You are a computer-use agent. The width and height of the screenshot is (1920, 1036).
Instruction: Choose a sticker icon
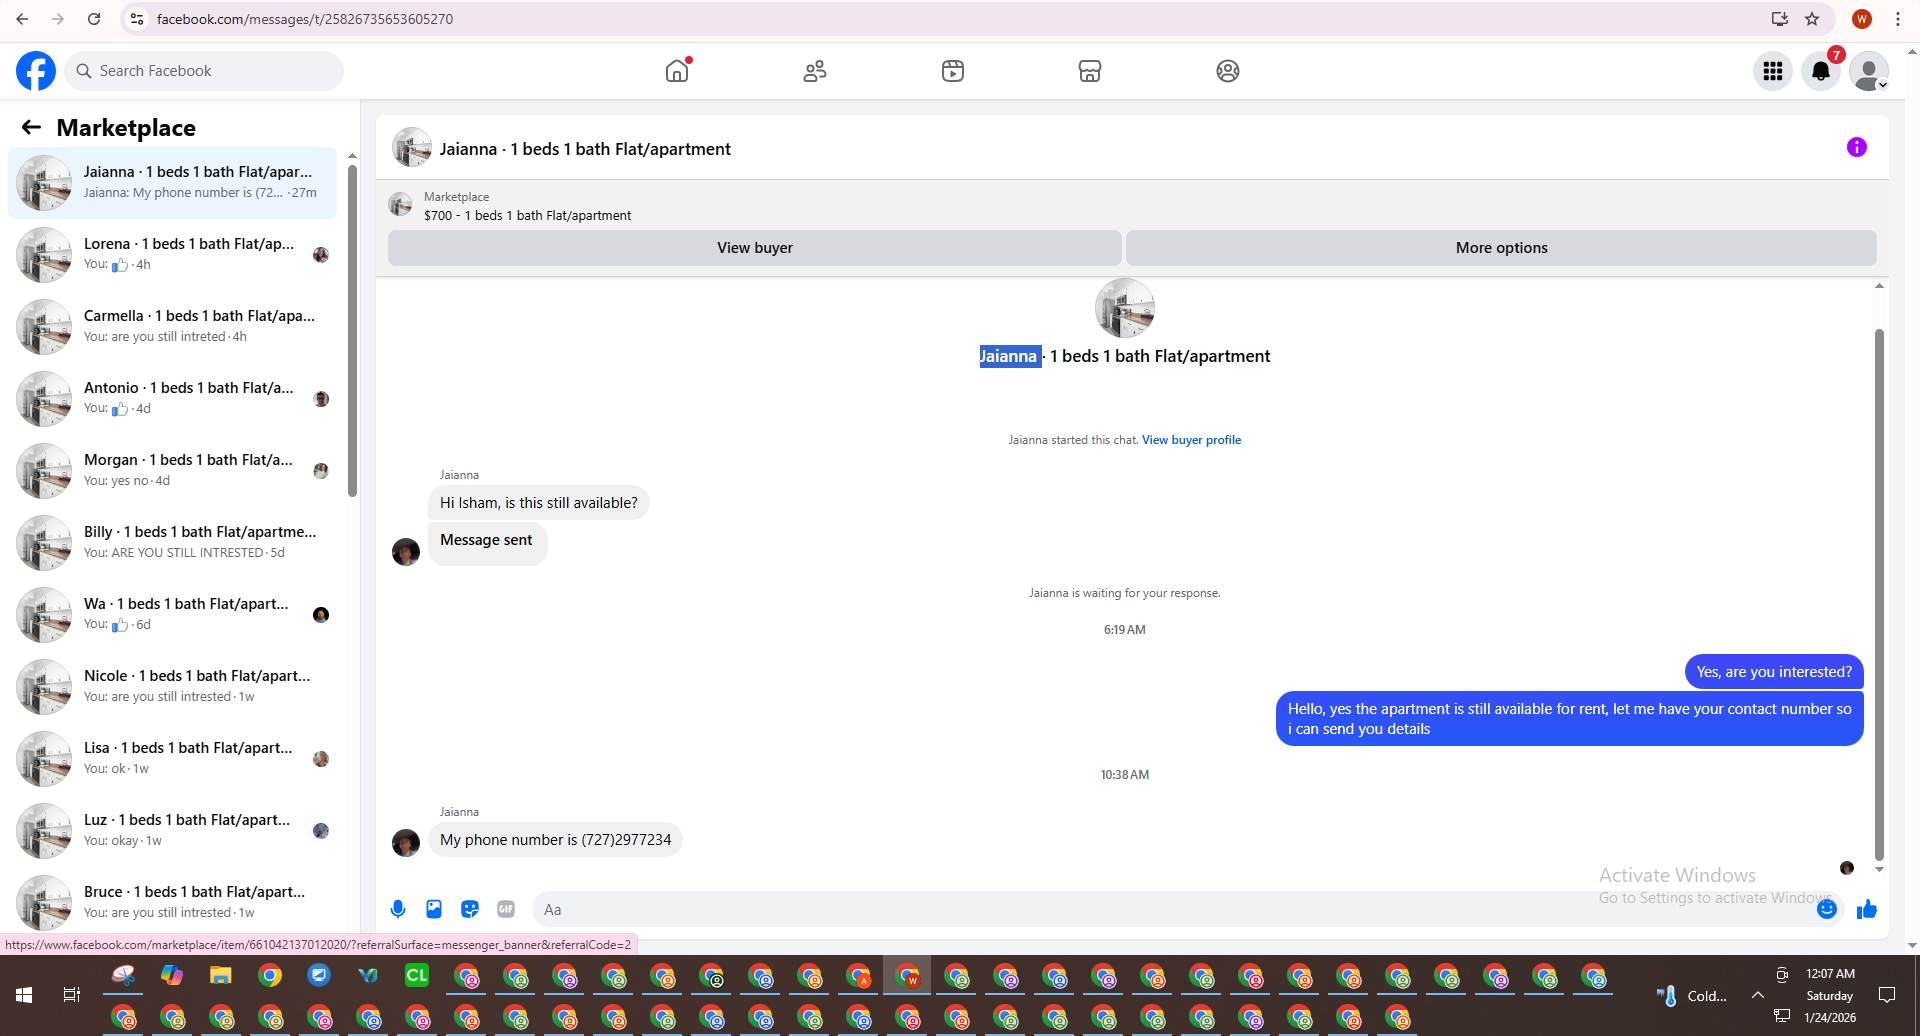470,909
